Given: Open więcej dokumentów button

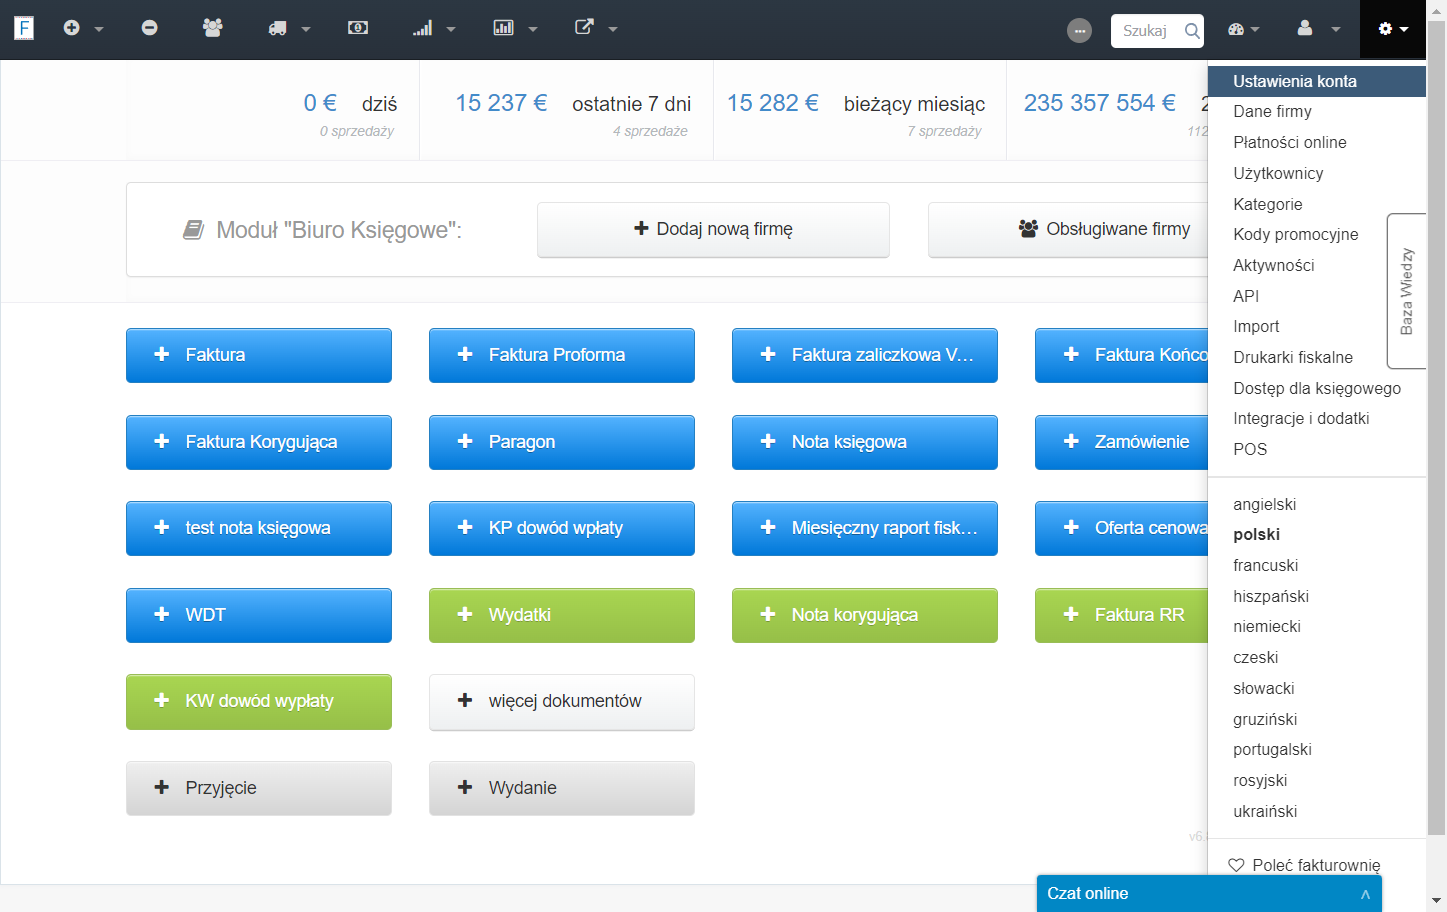Looking at the screenshot, I should point(562,702).
